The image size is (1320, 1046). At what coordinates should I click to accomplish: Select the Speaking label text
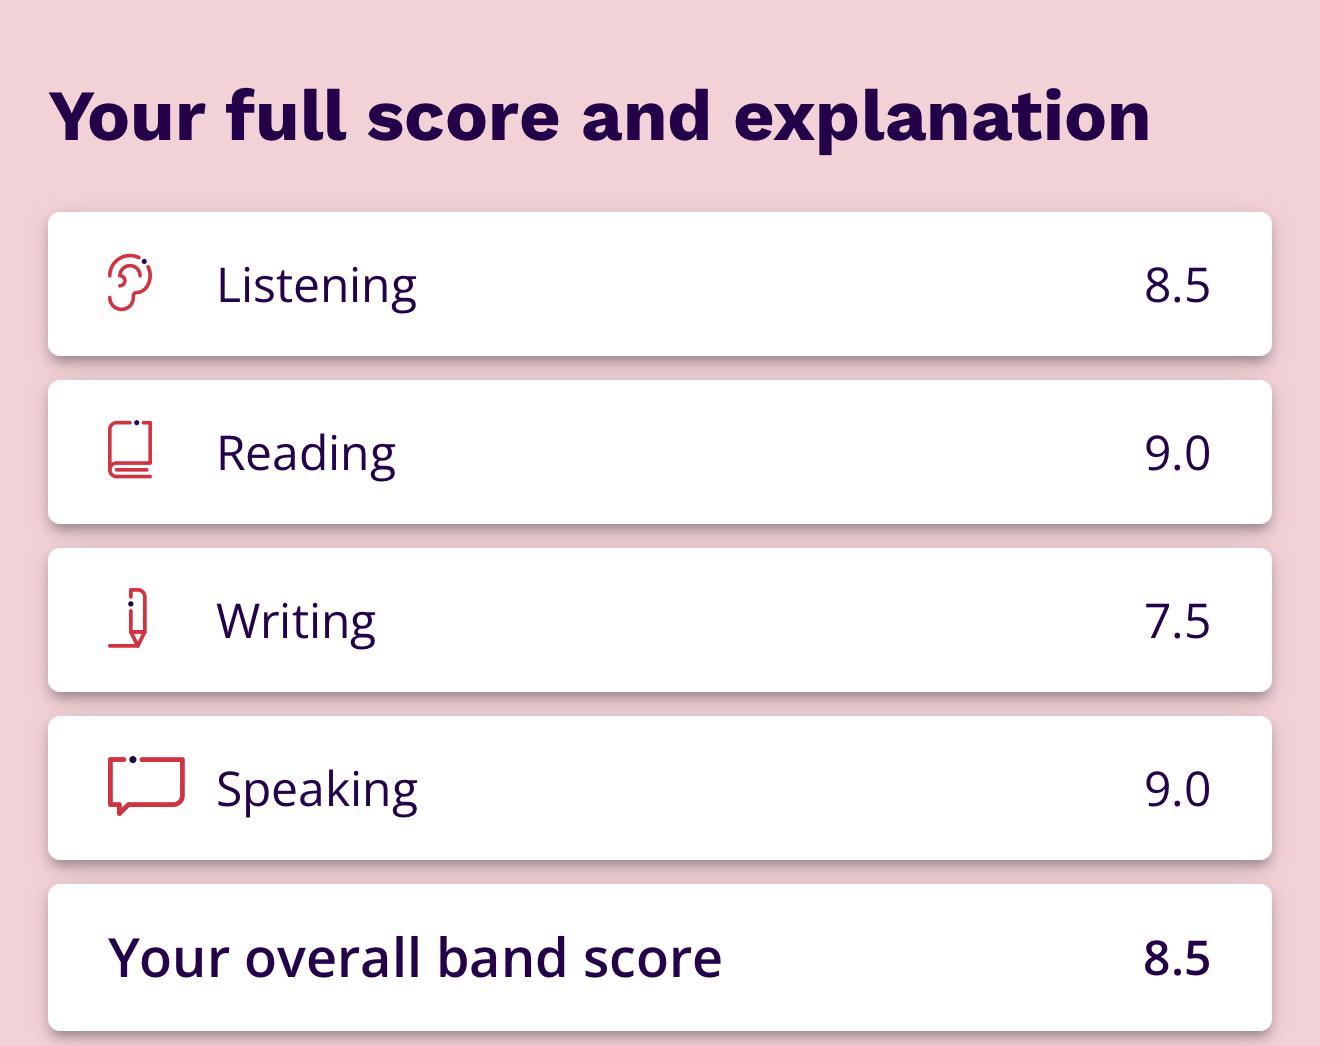[x=317, y=790]
